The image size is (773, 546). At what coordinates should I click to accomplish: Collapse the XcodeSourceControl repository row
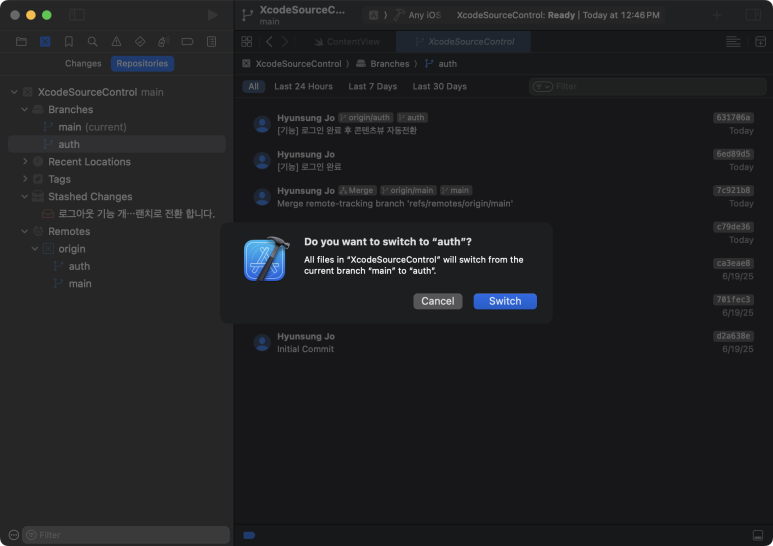14,92
